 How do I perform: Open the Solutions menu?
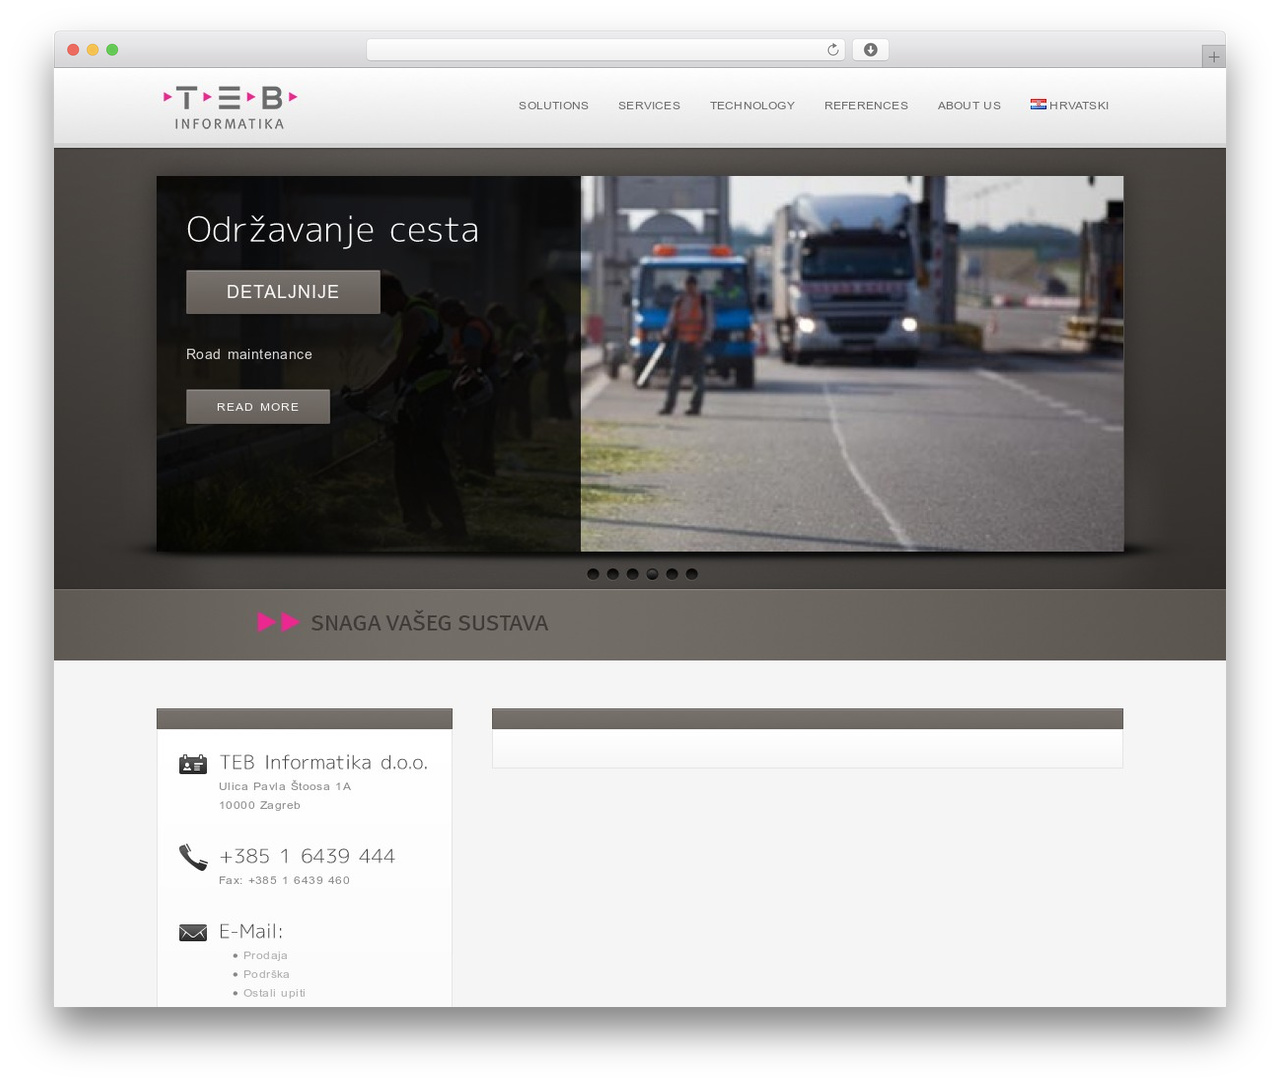(553, 105)
